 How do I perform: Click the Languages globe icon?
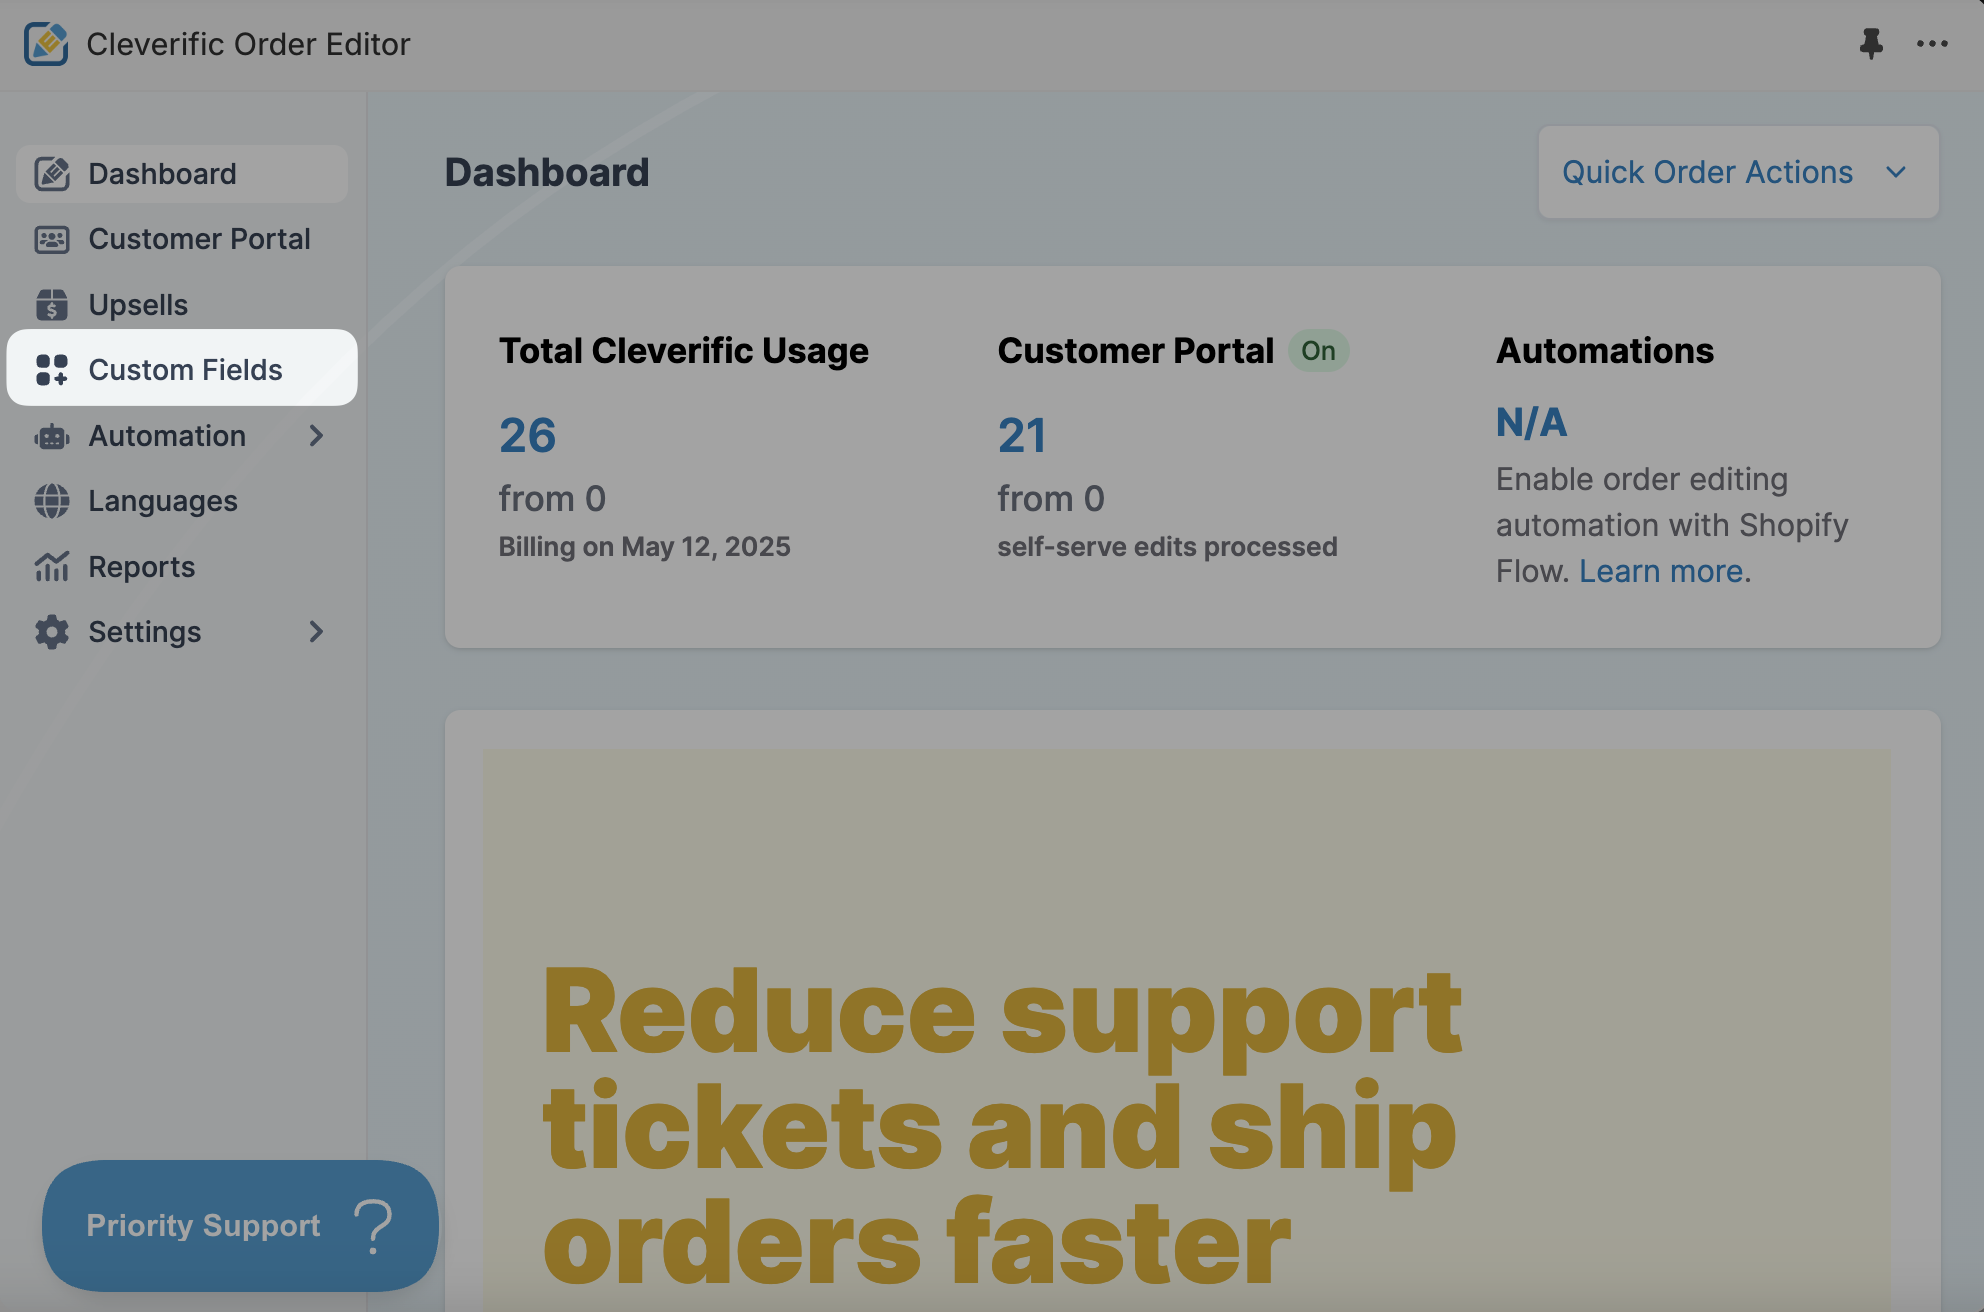click(x=52, y=501)
